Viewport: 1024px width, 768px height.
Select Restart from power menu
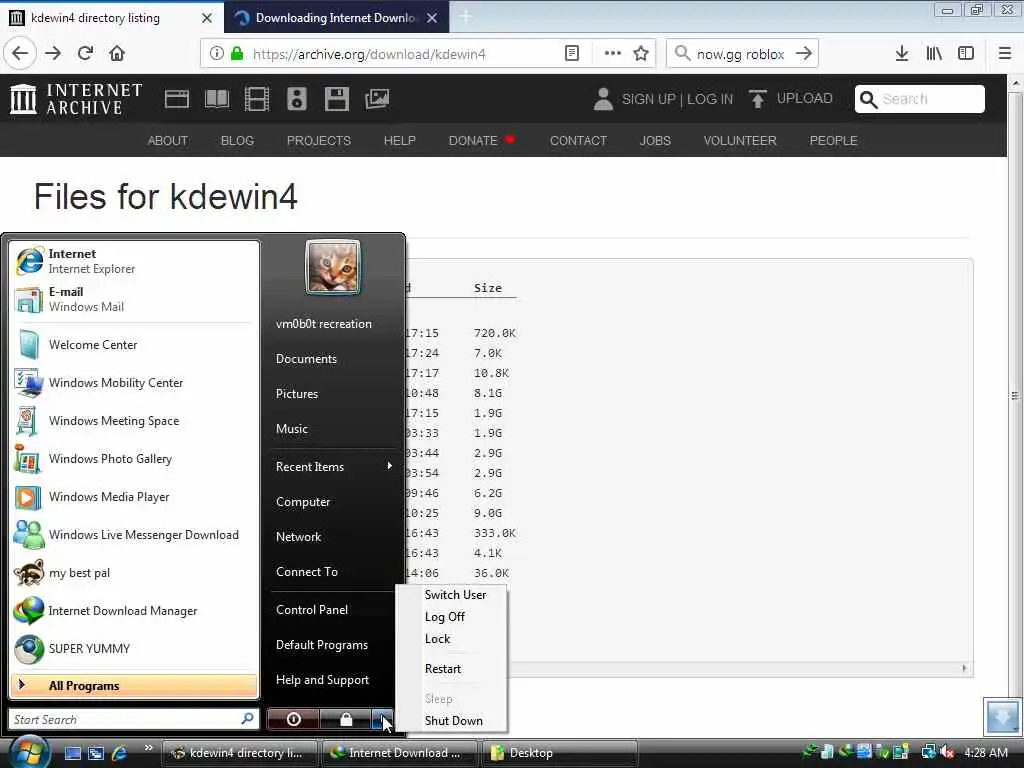(443, 669)
